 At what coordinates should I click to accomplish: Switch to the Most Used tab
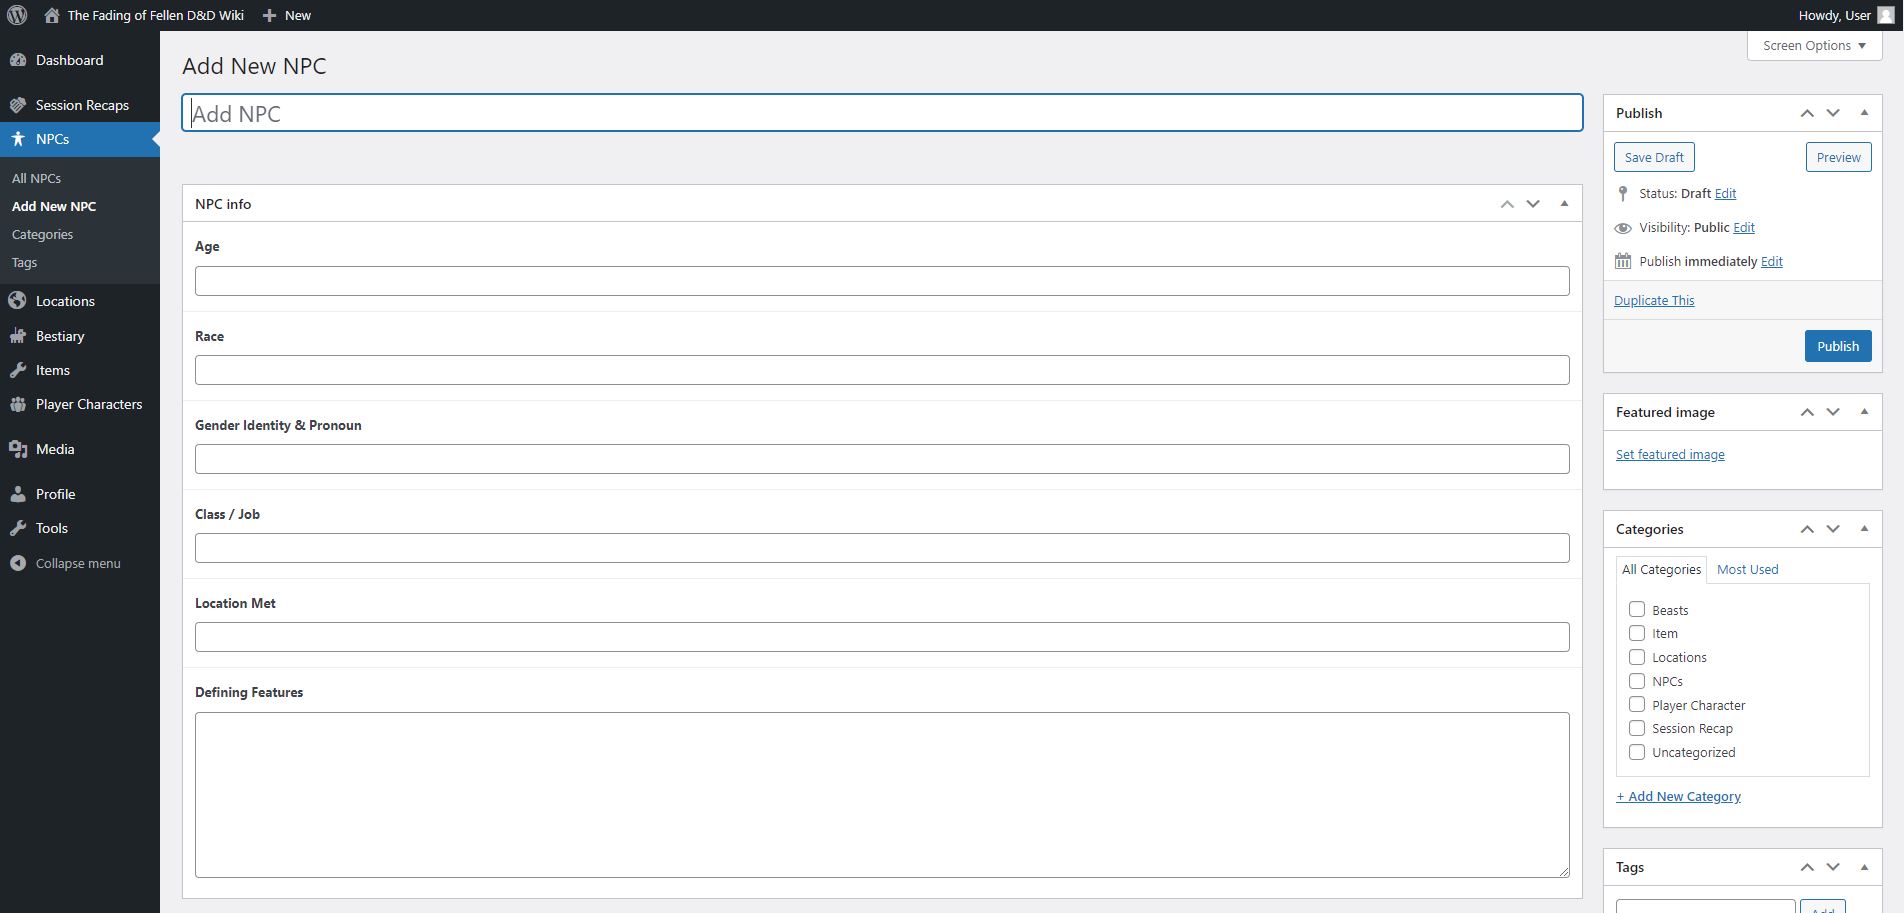tap(1747, 569)
